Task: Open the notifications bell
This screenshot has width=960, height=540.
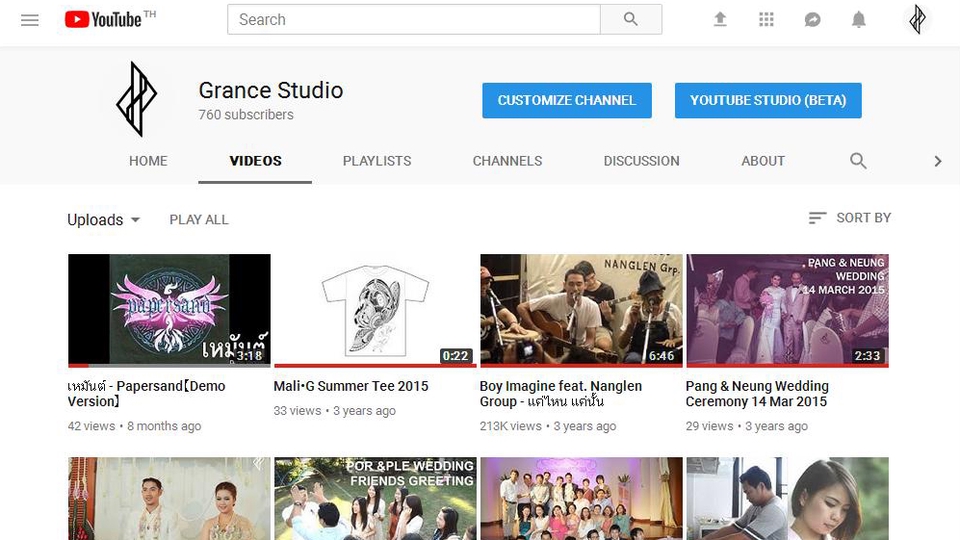Action: (858, 20)
